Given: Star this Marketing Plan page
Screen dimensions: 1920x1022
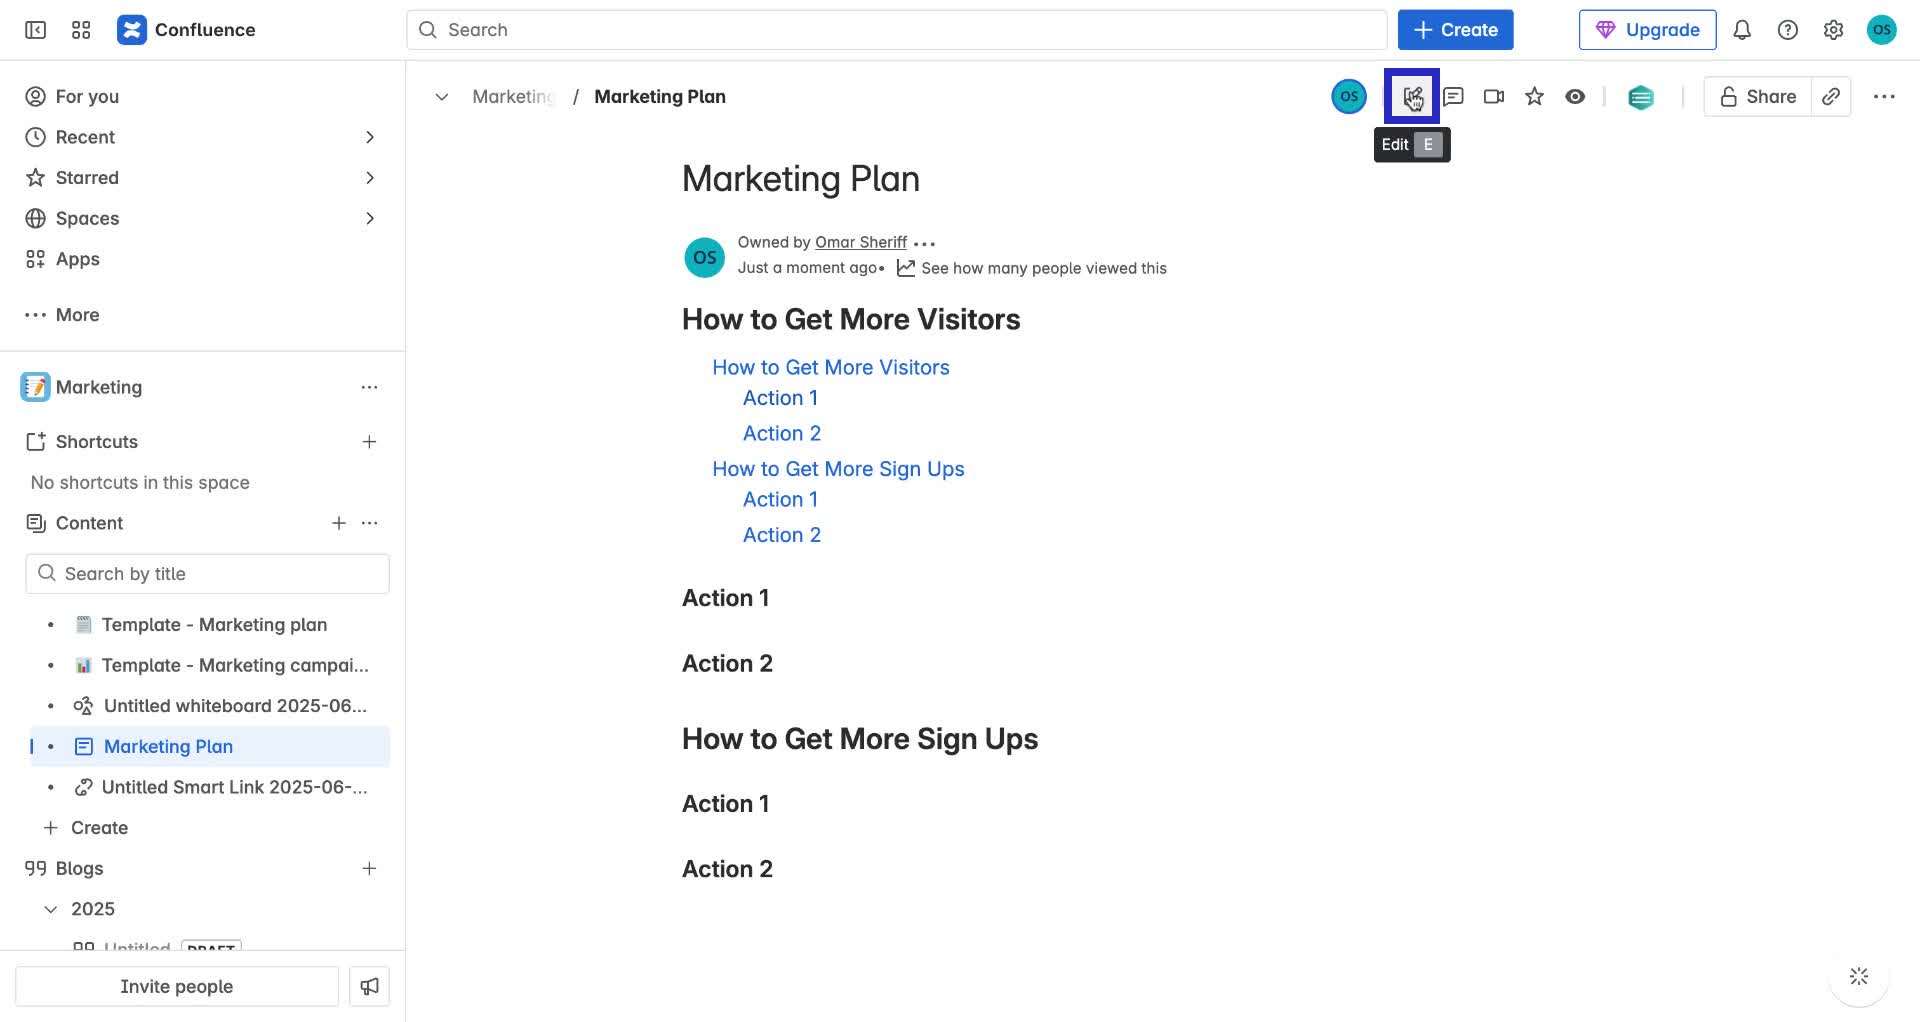Looking at the screenshot, I should tap(1534, 96).
